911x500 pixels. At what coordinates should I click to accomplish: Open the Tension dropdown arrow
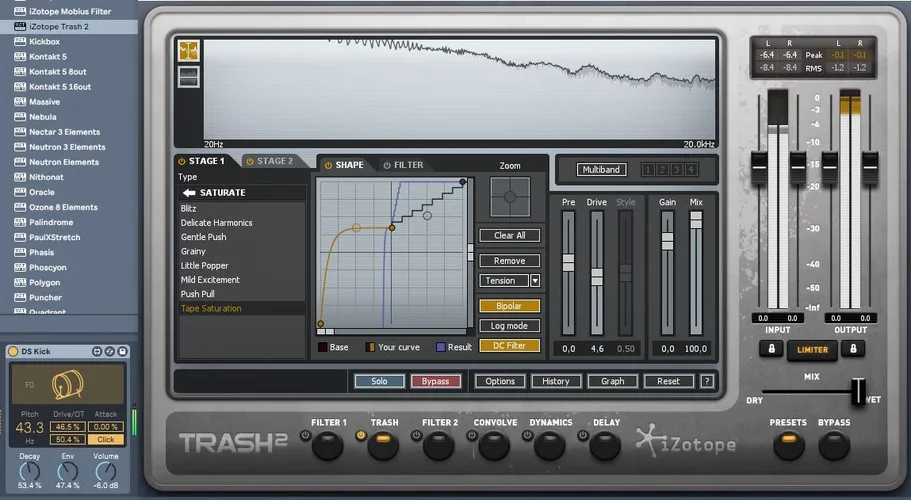(x=535, y=281)
